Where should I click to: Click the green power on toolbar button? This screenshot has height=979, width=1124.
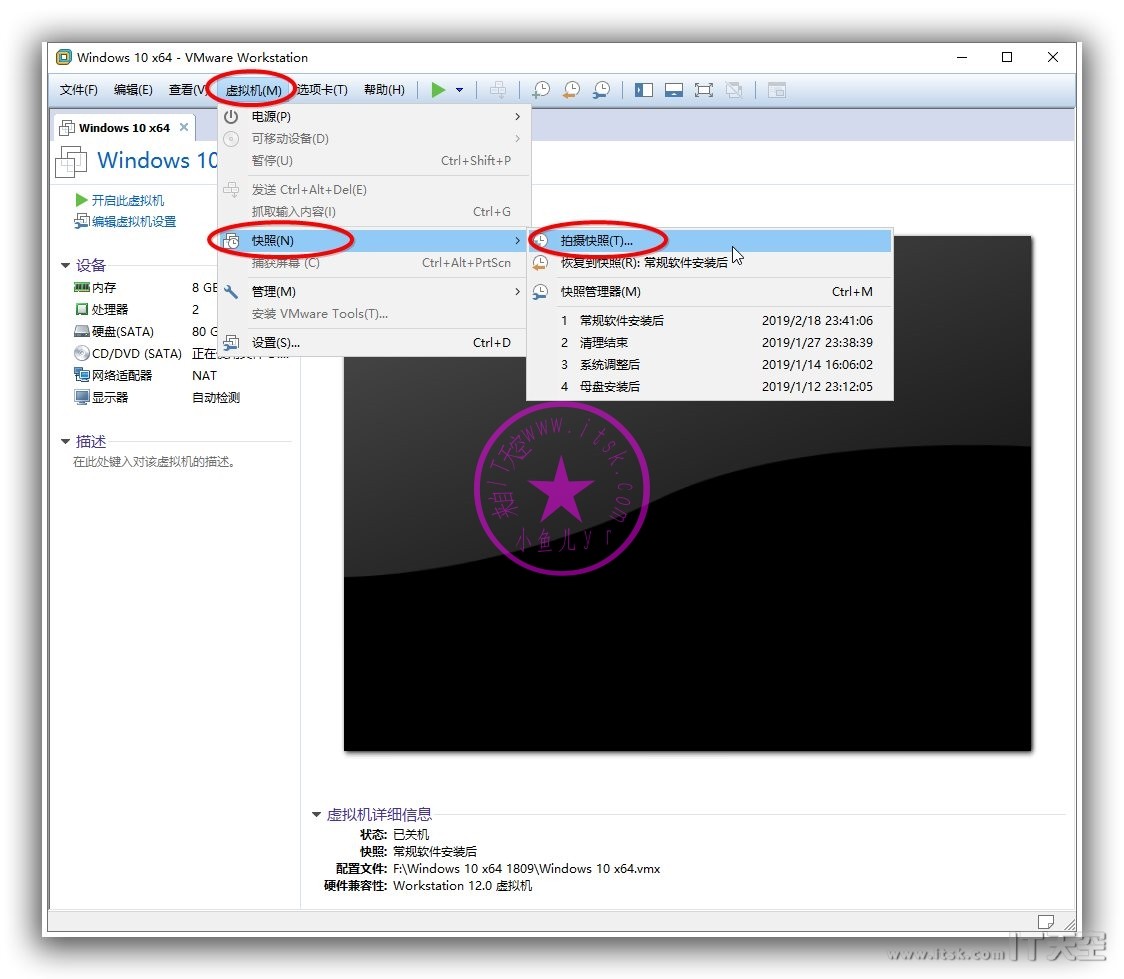click(438, 90)
